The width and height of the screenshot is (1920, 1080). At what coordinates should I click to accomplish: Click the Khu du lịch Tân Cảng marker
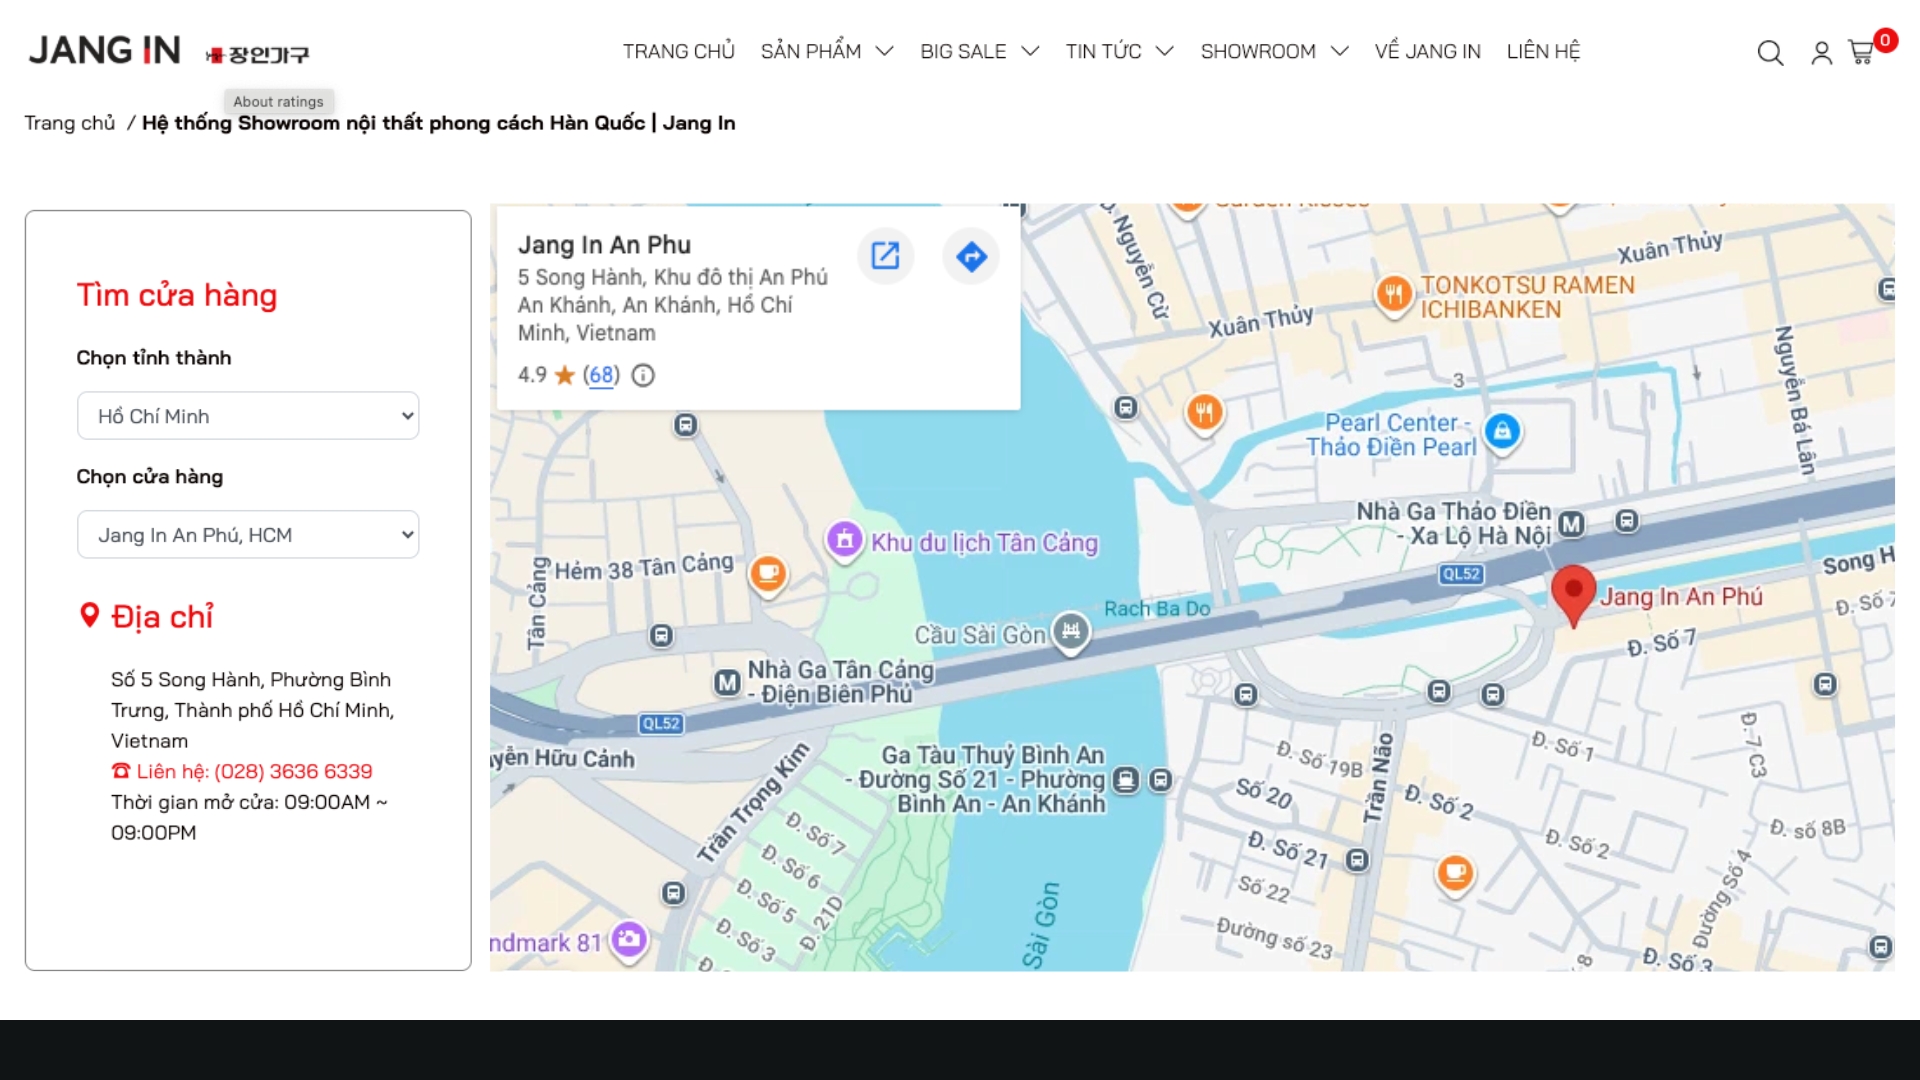coord(844,541)
